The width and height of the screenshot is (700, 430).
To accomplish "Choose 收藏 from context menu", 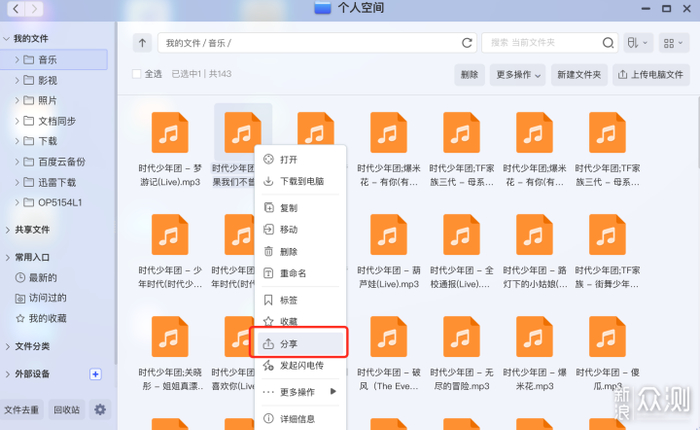I will coord(300,321).
